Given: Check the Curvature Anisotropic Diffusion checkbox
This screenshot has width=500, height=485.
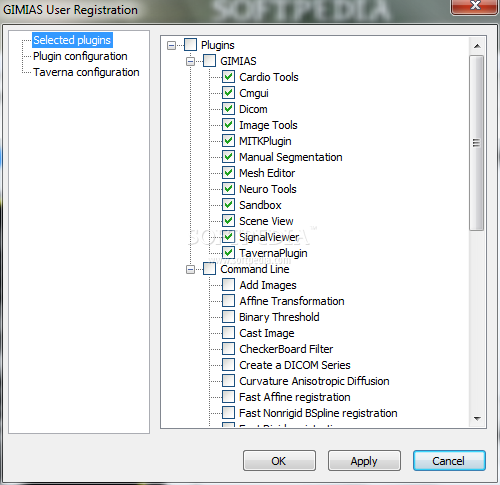Looking at the screenshot, I should pyautogui.click(x=228, y=381).
